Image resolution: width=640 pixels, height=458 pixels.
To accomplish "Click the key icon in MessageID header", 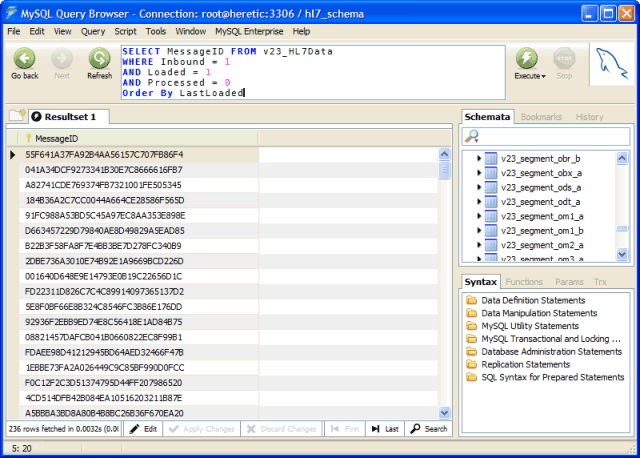I will tap(28, 138).
